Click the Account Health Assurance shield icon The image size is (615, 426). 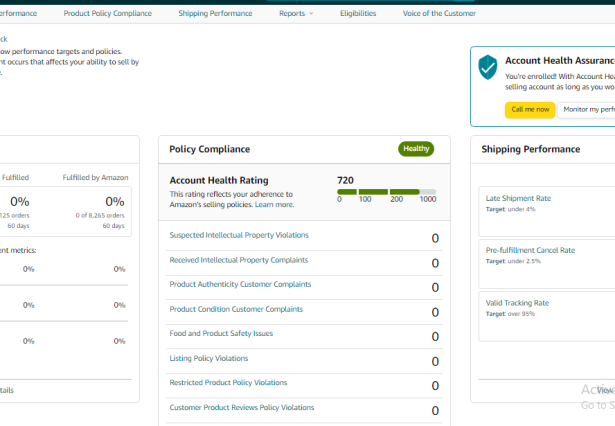(488, 67)
